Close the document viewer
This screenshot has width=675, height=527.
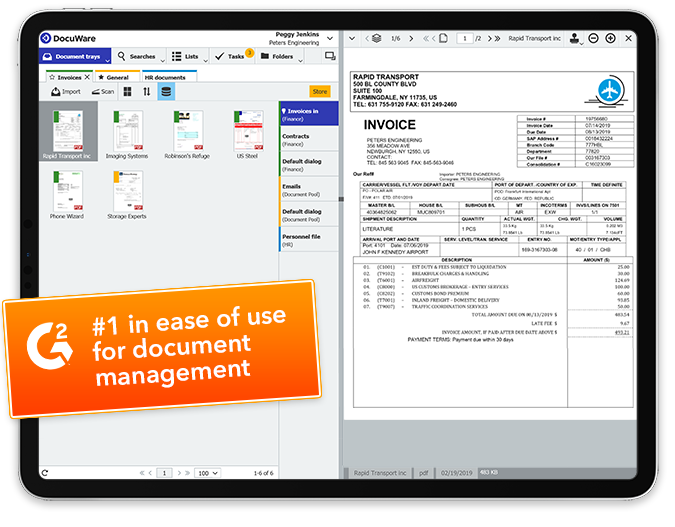click(628, 38)
